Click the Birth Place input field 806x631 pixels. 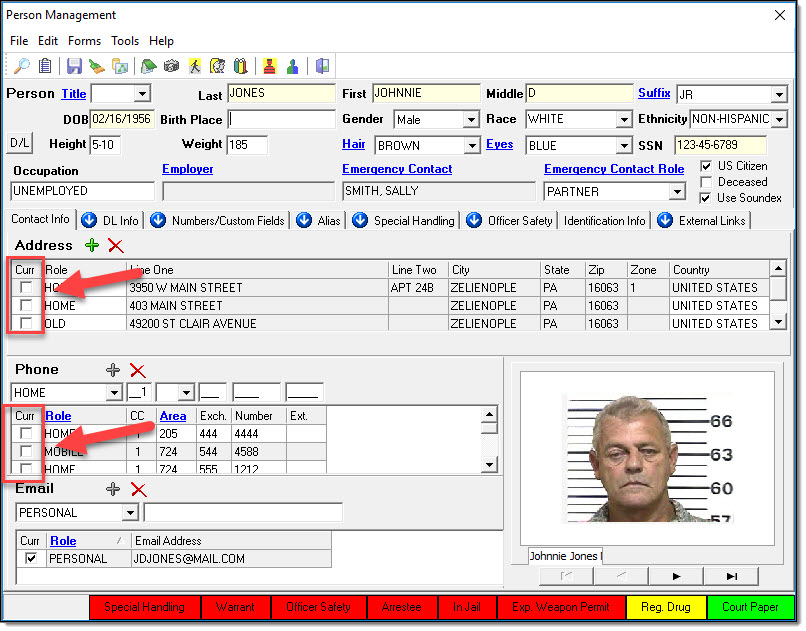coord(281,119)
